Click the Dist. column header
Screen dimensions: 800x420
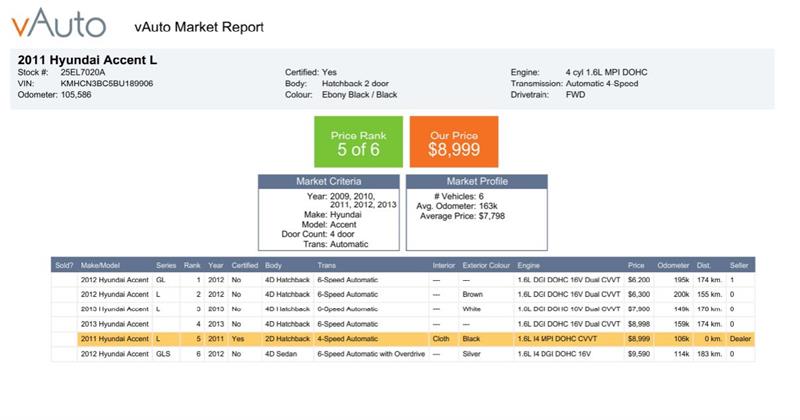coord(704,265)
